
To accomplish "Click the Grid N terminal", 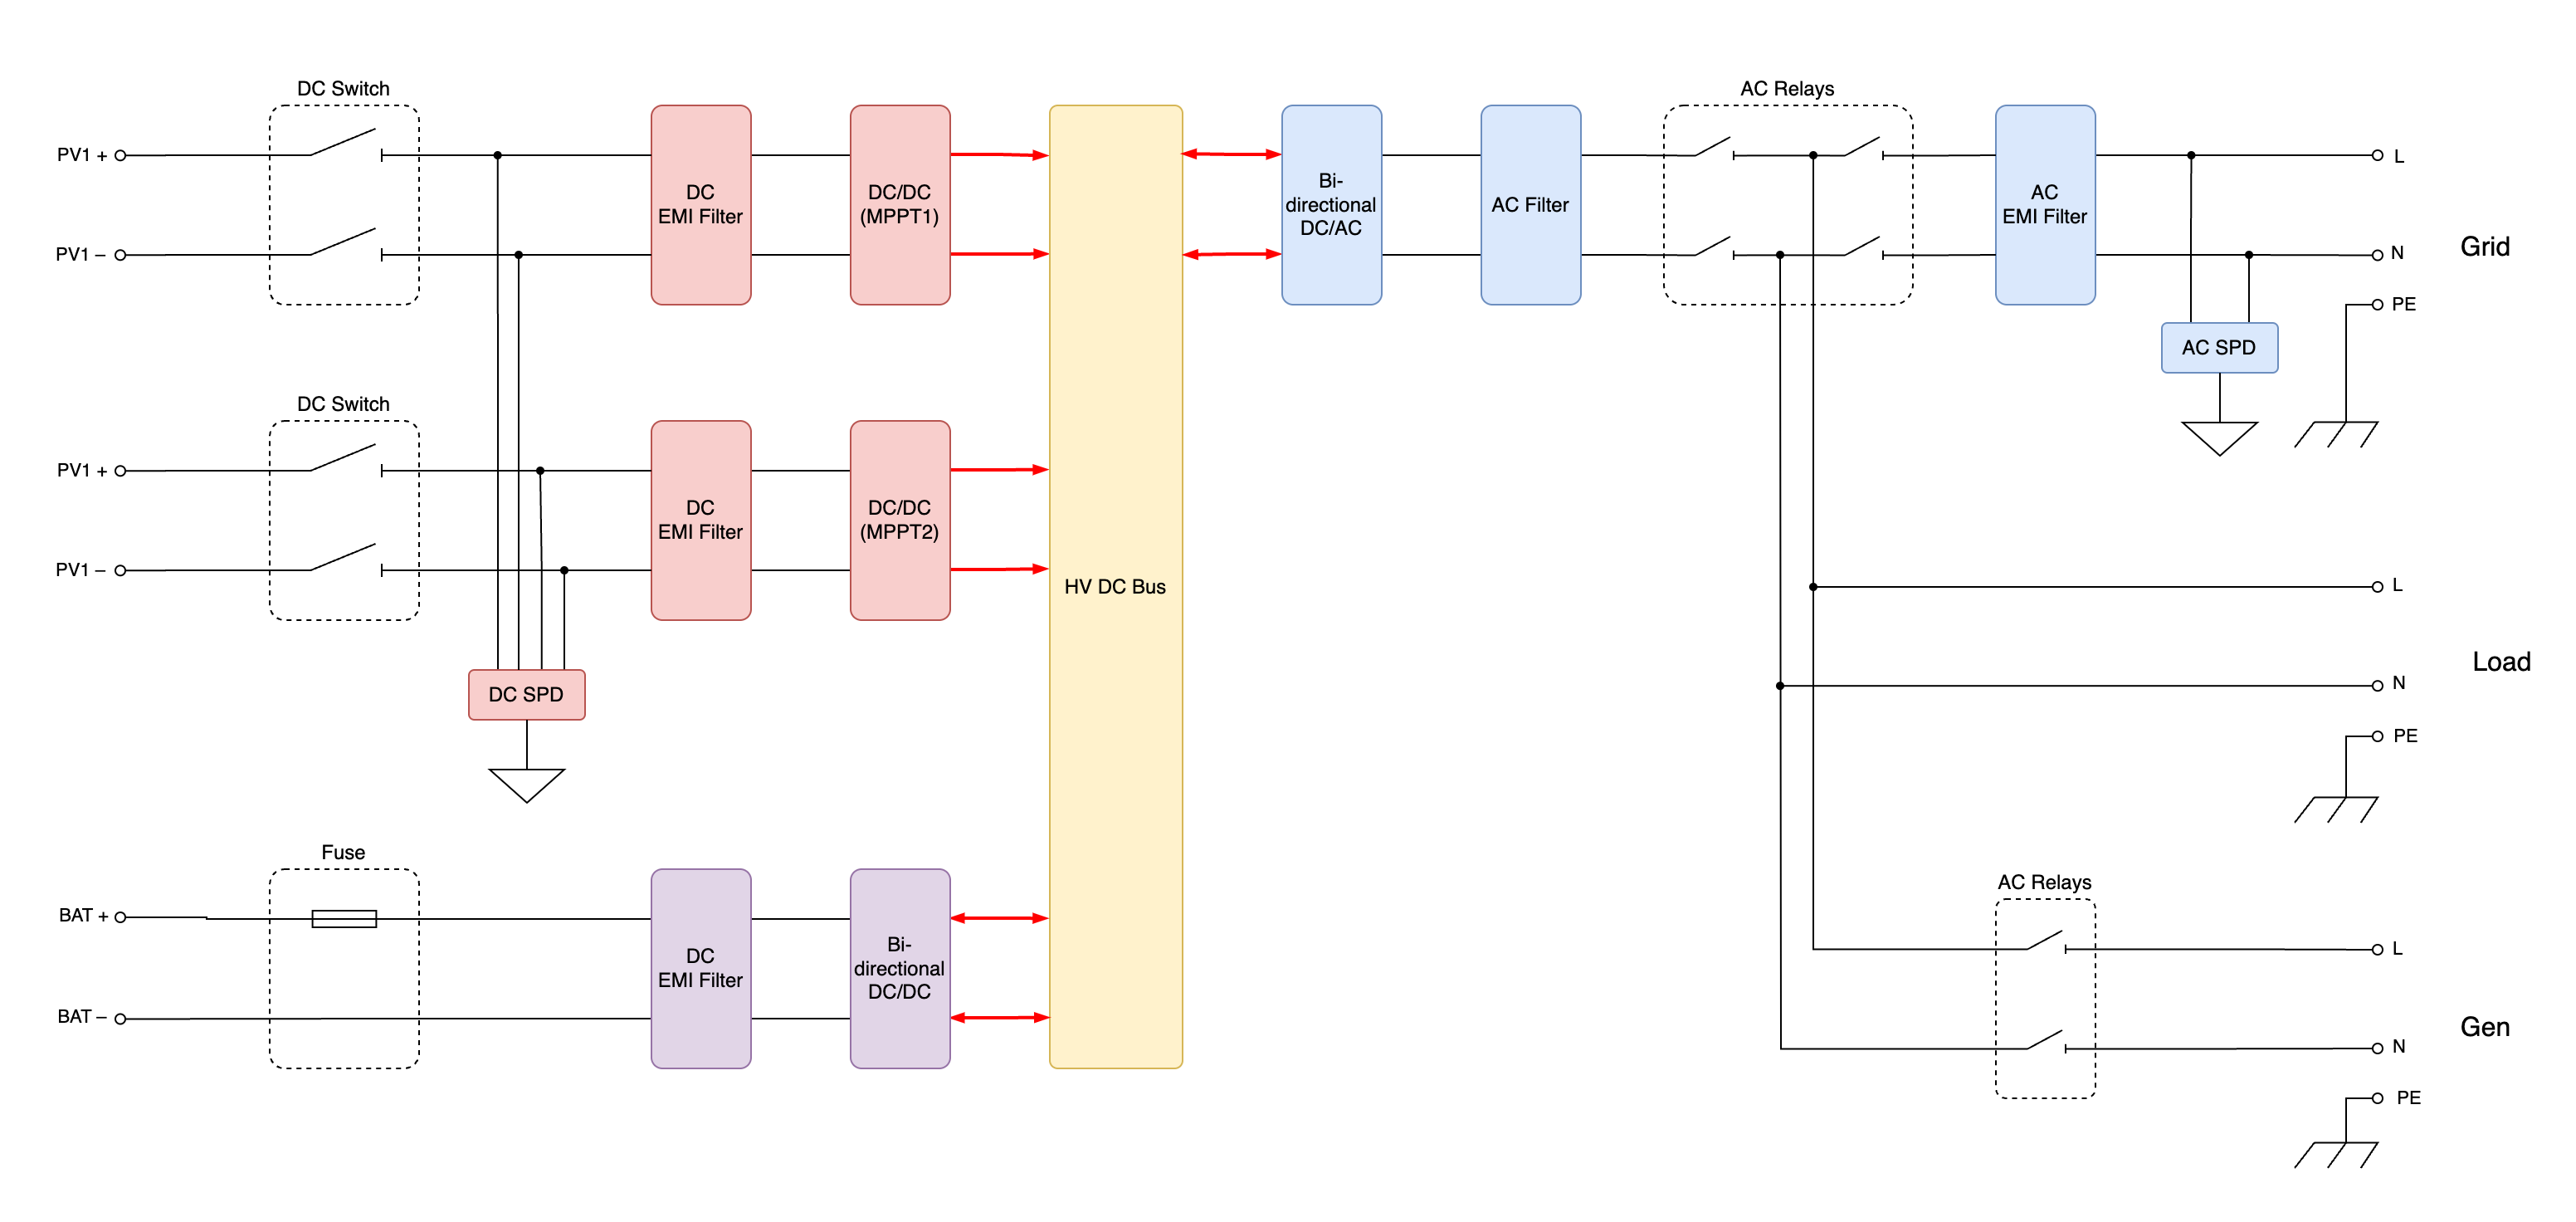I will click(2377, 255).
